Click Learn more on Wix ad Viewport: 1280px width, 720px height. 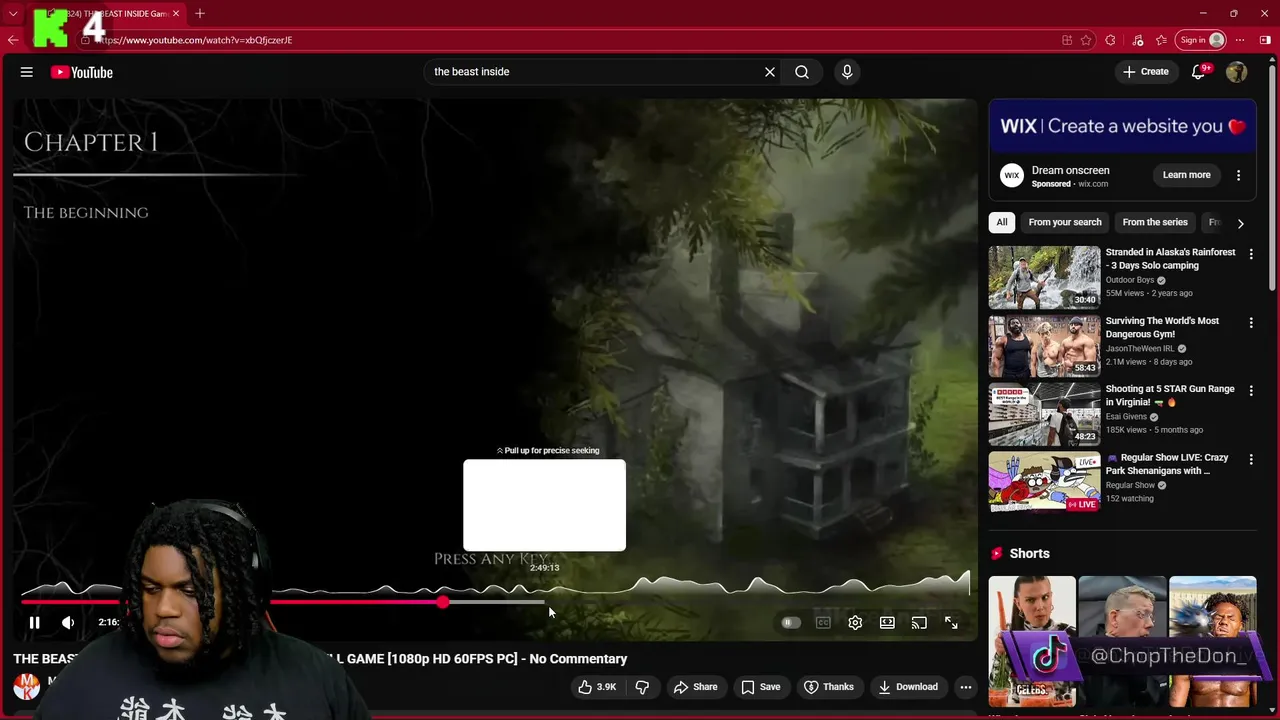[1186, 175]
